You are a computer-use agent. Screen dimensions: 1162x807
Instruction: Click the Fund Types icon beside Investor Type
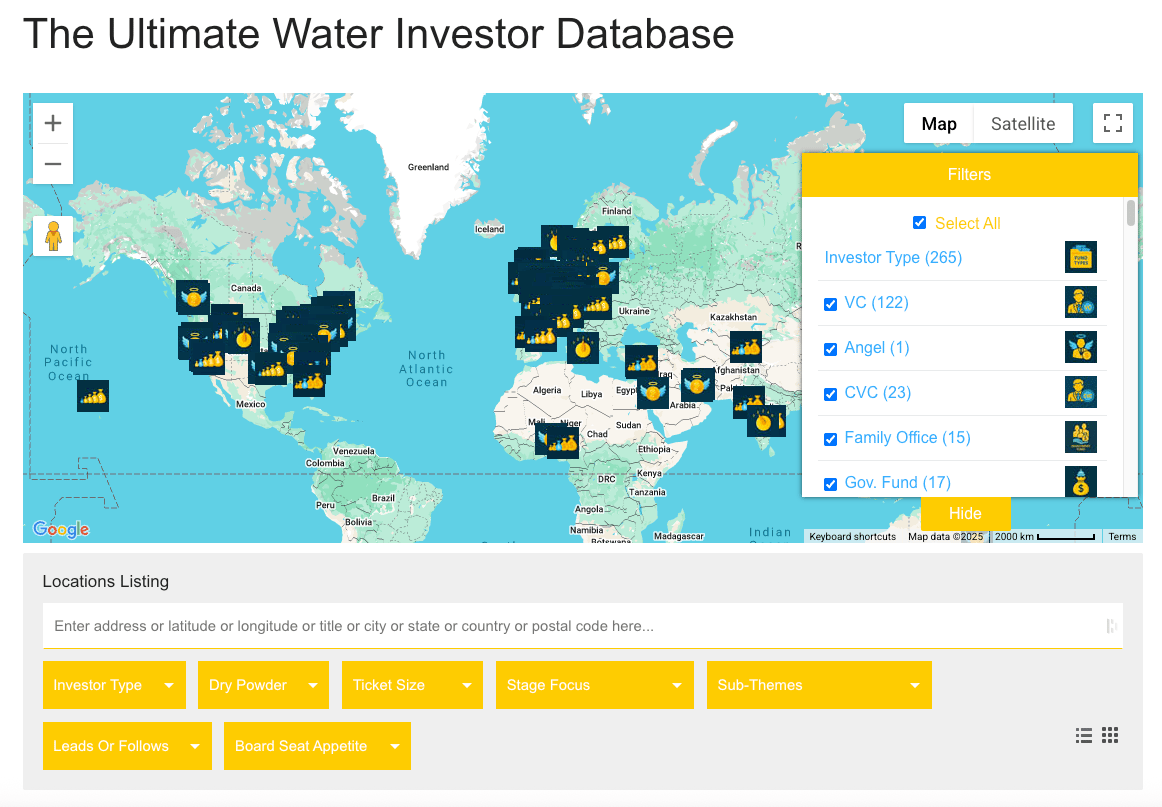coord(1080,257)
